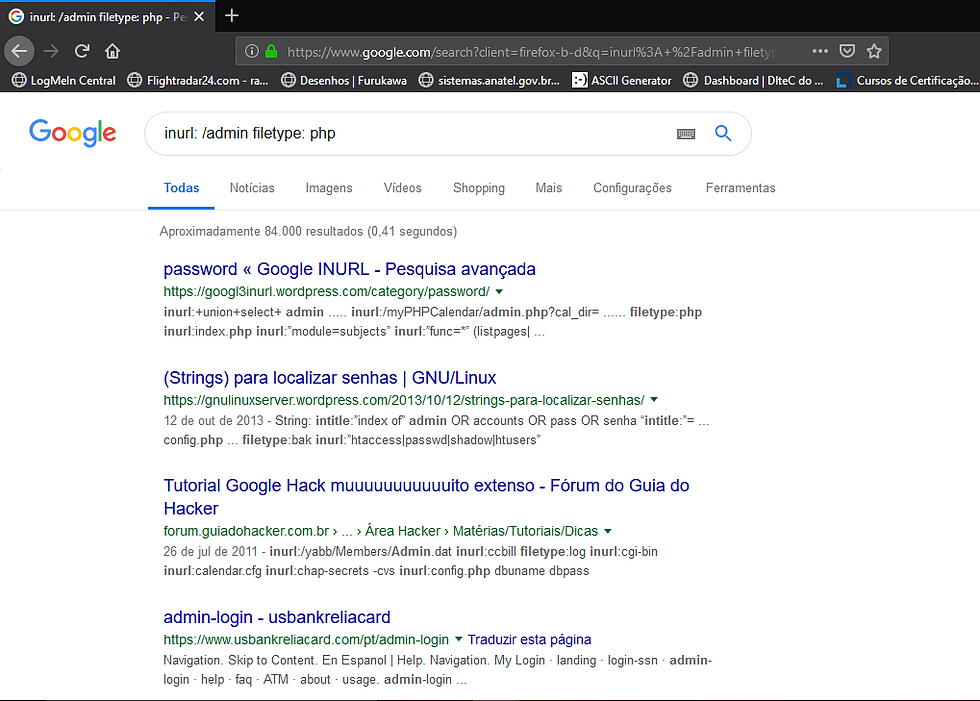The image size is (980, 701).
Task: Open Cursos de Certificação bookmark
Action: click(908, 80)
